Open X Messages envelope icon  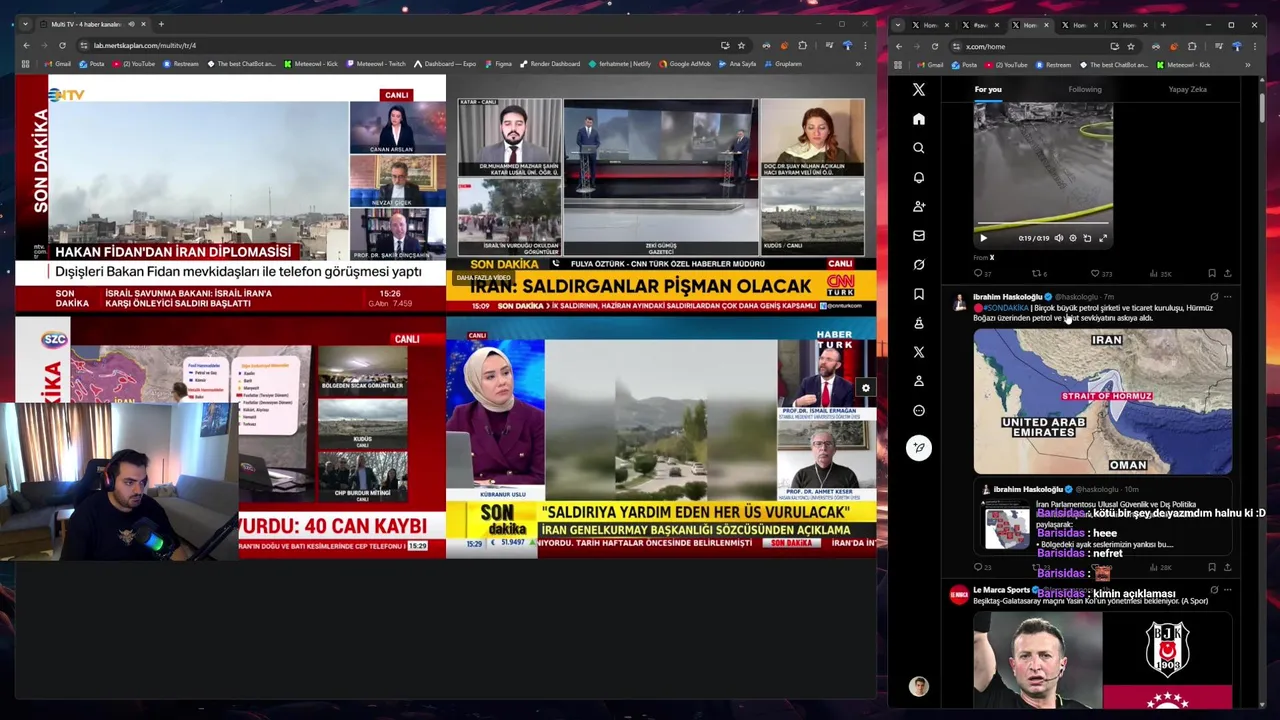(x=918, y=236)
